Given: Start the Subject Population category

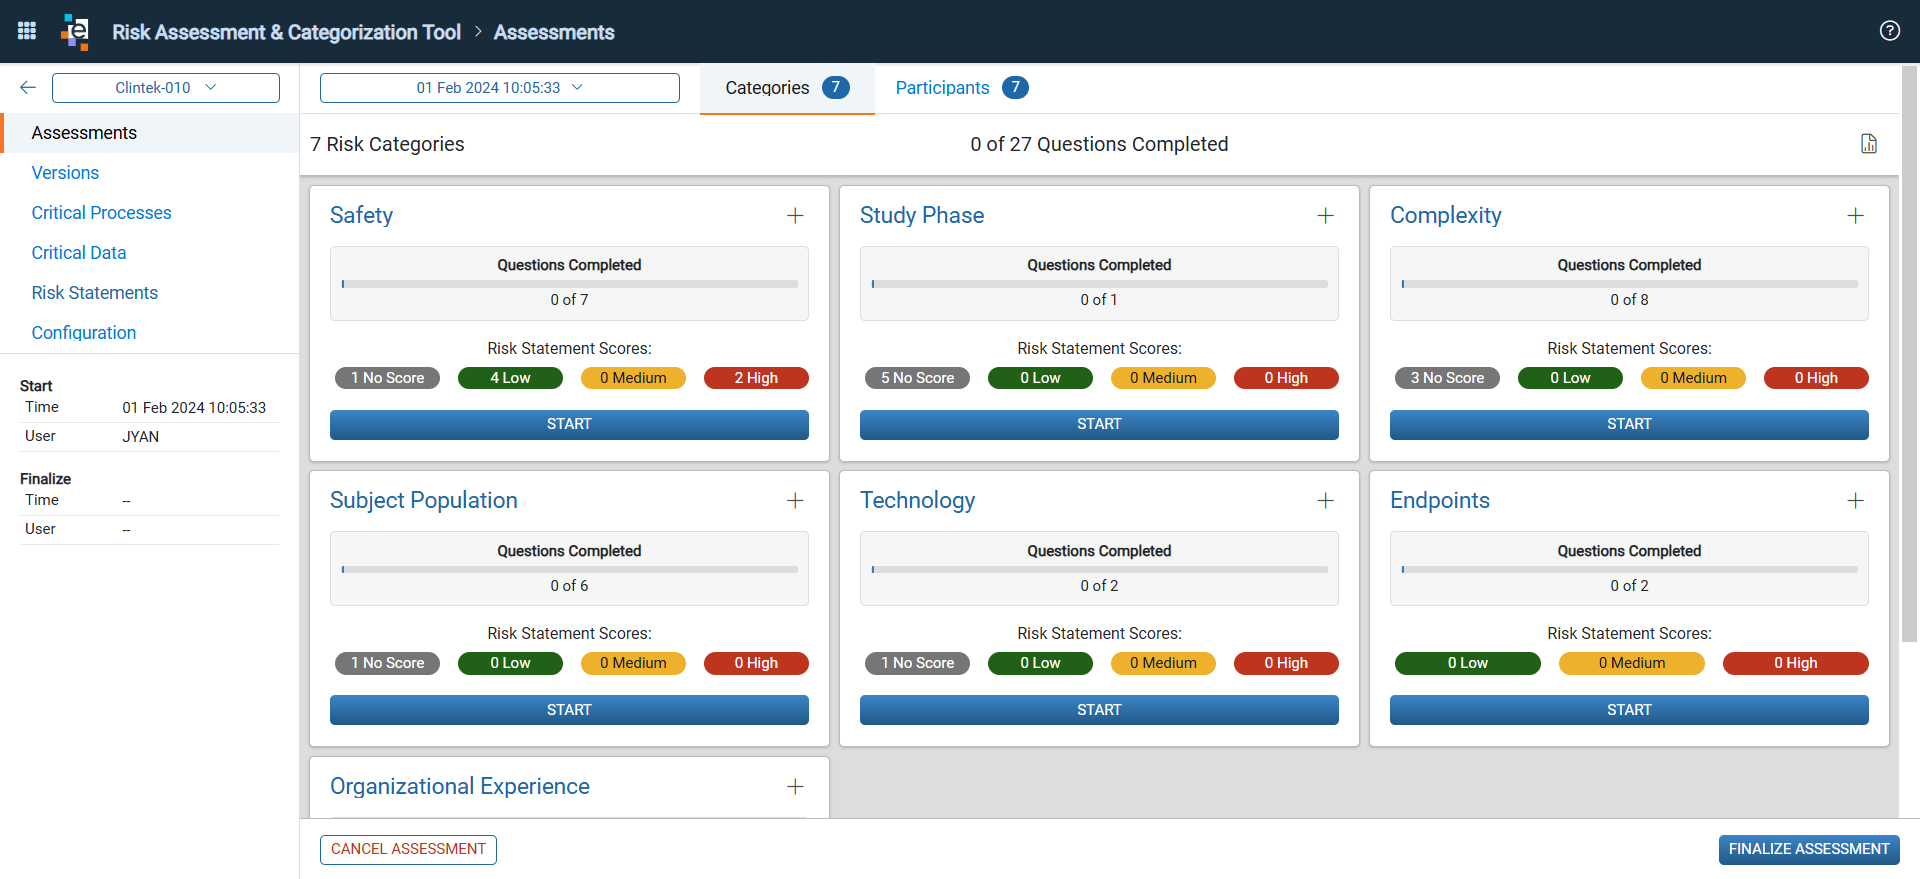Looking at the screenshot, I should 569,710.
